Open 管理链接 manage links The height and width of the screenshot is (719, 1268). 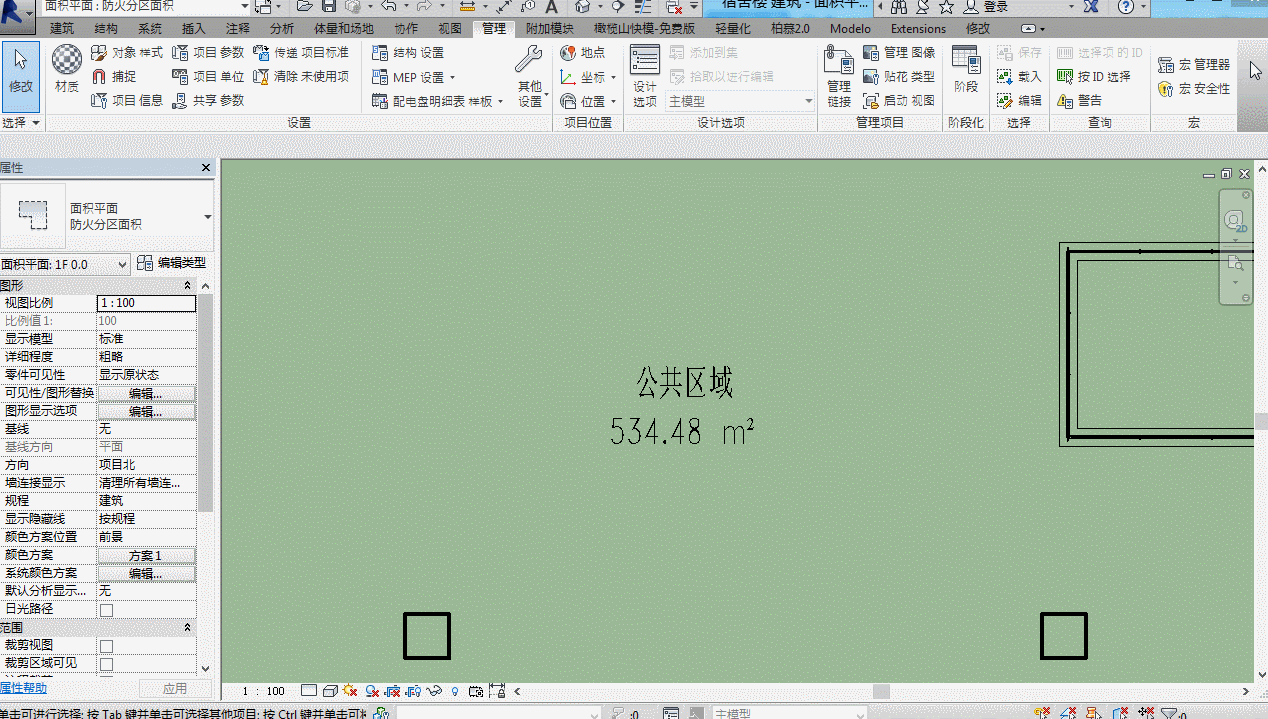(839, 76)
